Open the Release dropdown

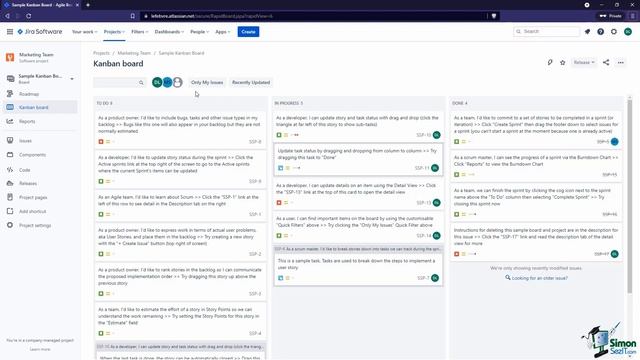pyautogui.click(x=584, y=62)
